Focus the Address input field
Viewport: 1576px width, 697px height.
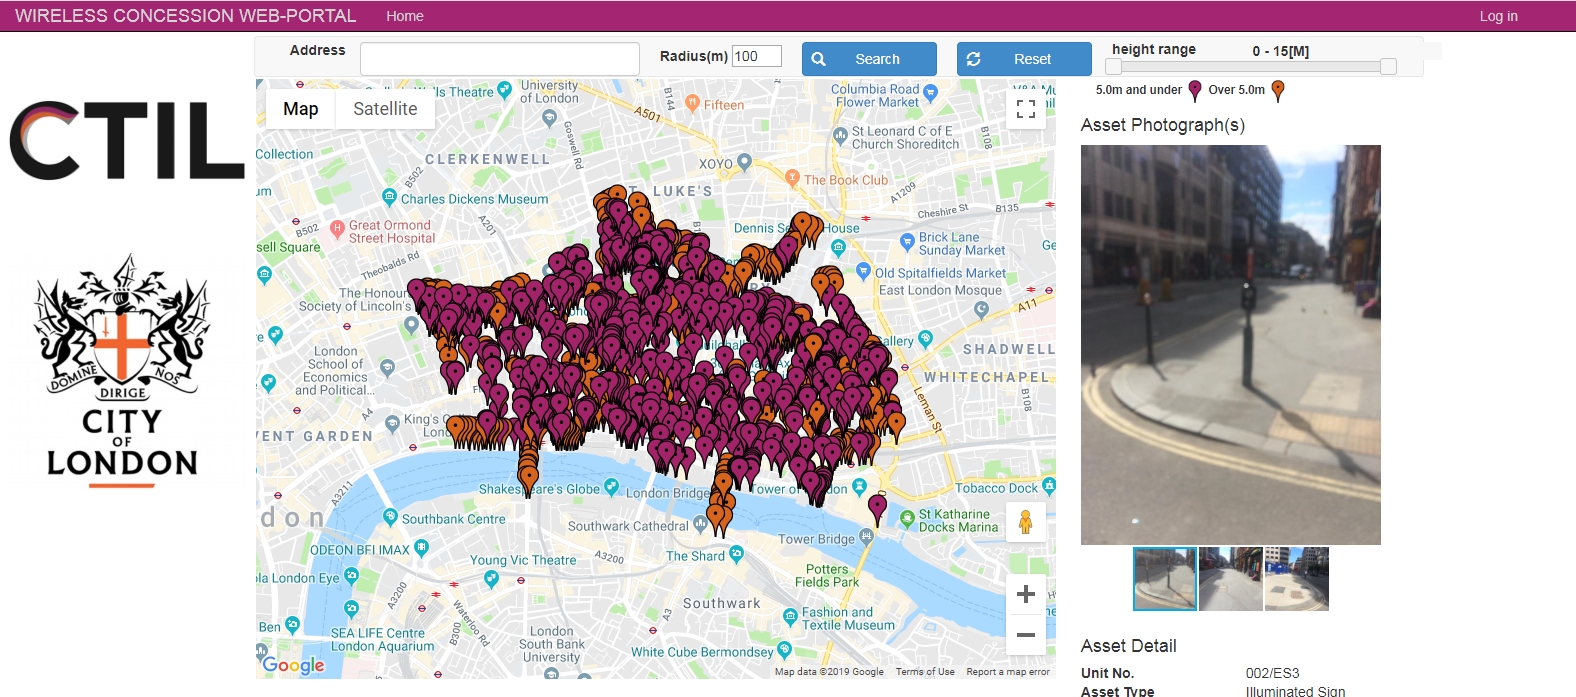tap(500, 59)
